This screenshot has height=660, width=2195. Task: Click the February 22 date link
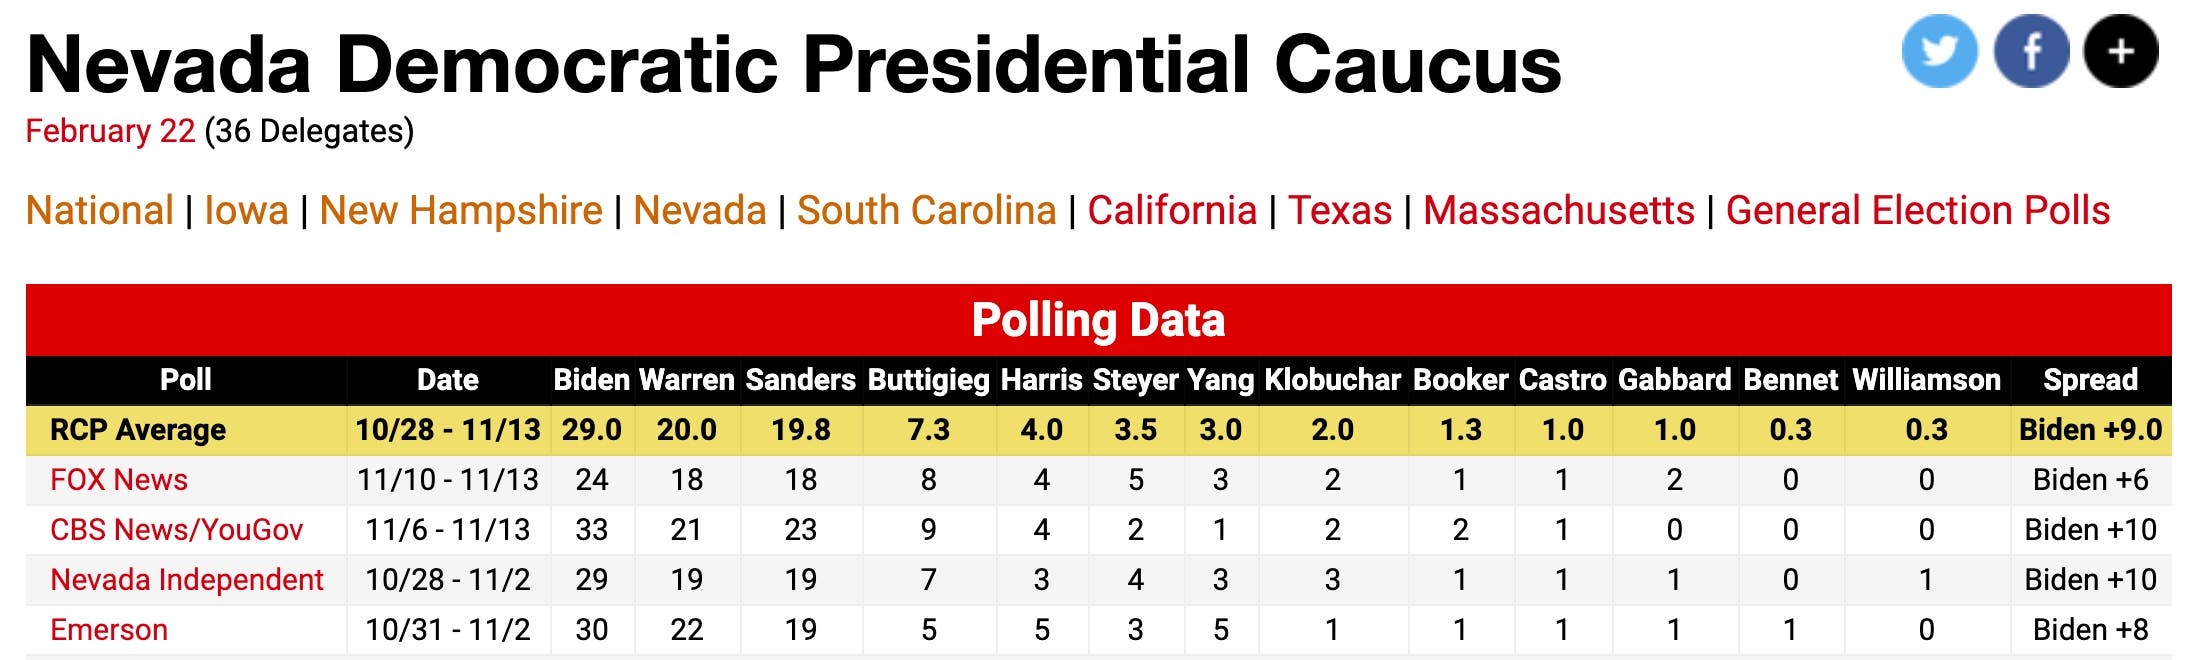pyautogui.click(x=110, y=131)
